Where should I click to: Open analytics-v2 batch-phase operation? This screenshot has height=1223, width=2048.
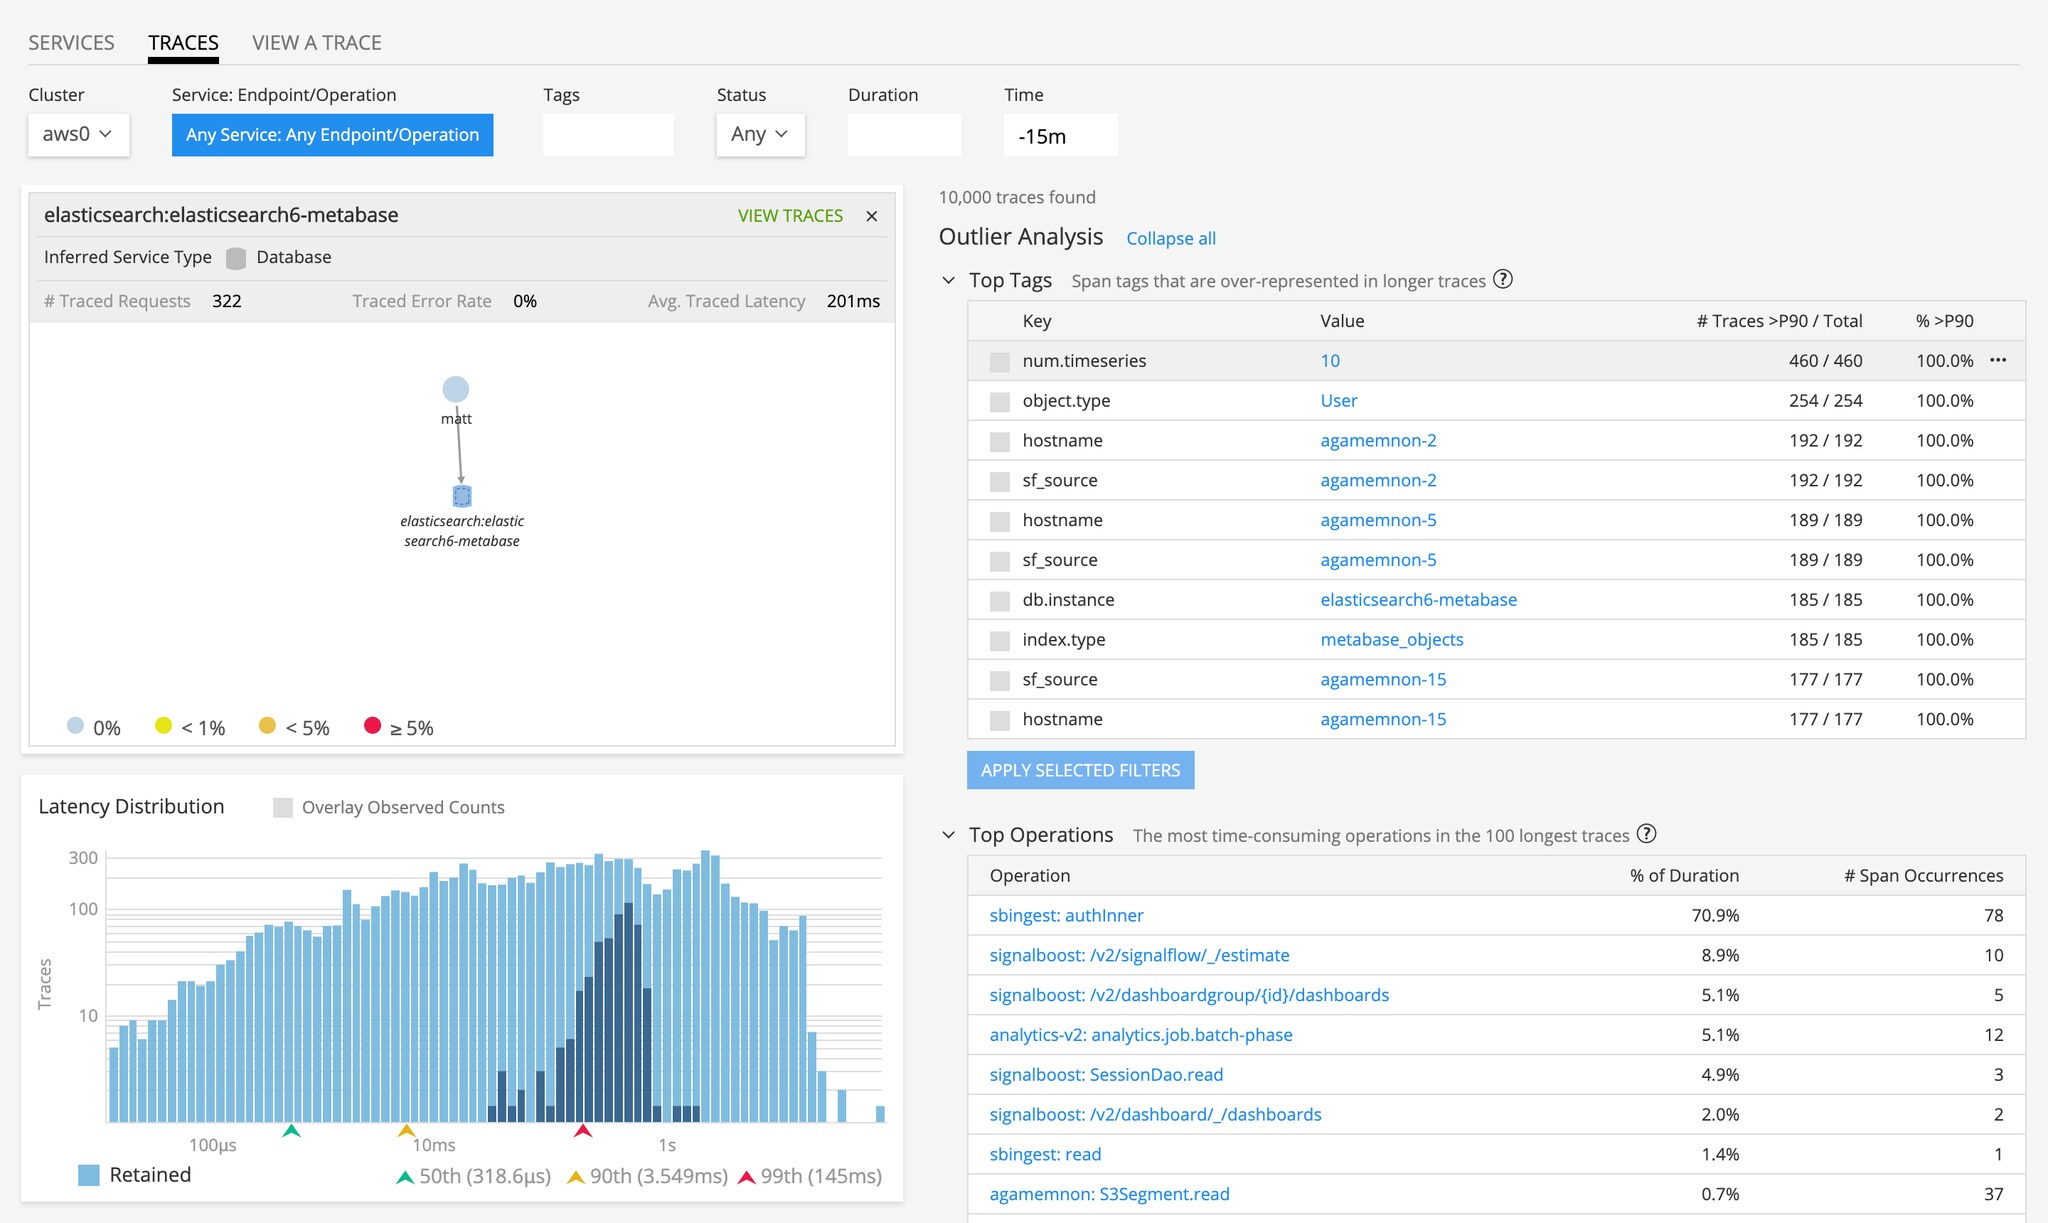(x=1141, y=1035)
